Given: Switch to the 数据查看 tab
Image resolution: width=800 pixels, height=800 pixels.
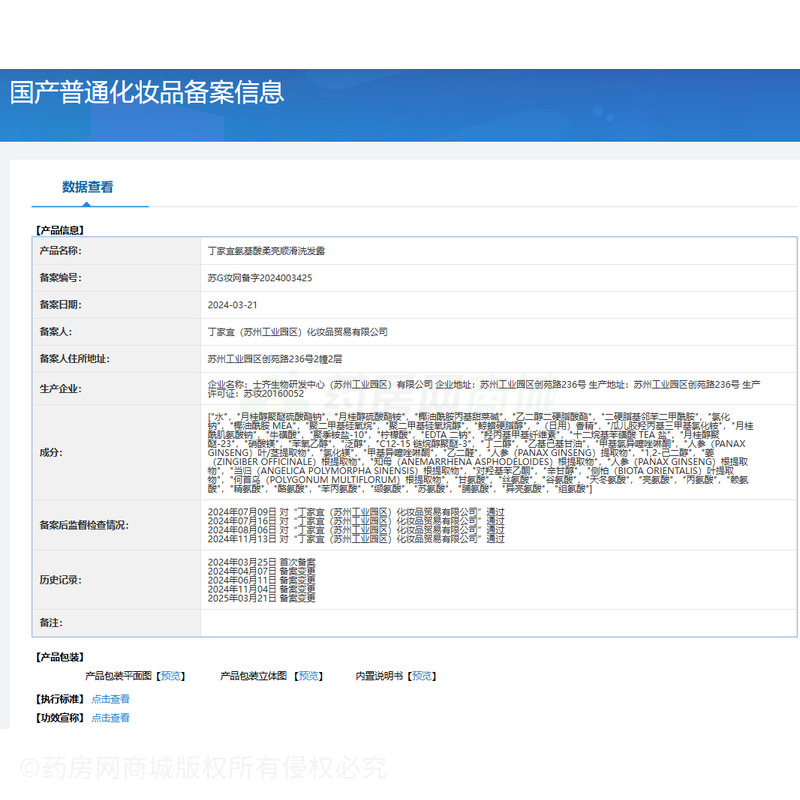Looking at the screenshot, I should point(89,186).
